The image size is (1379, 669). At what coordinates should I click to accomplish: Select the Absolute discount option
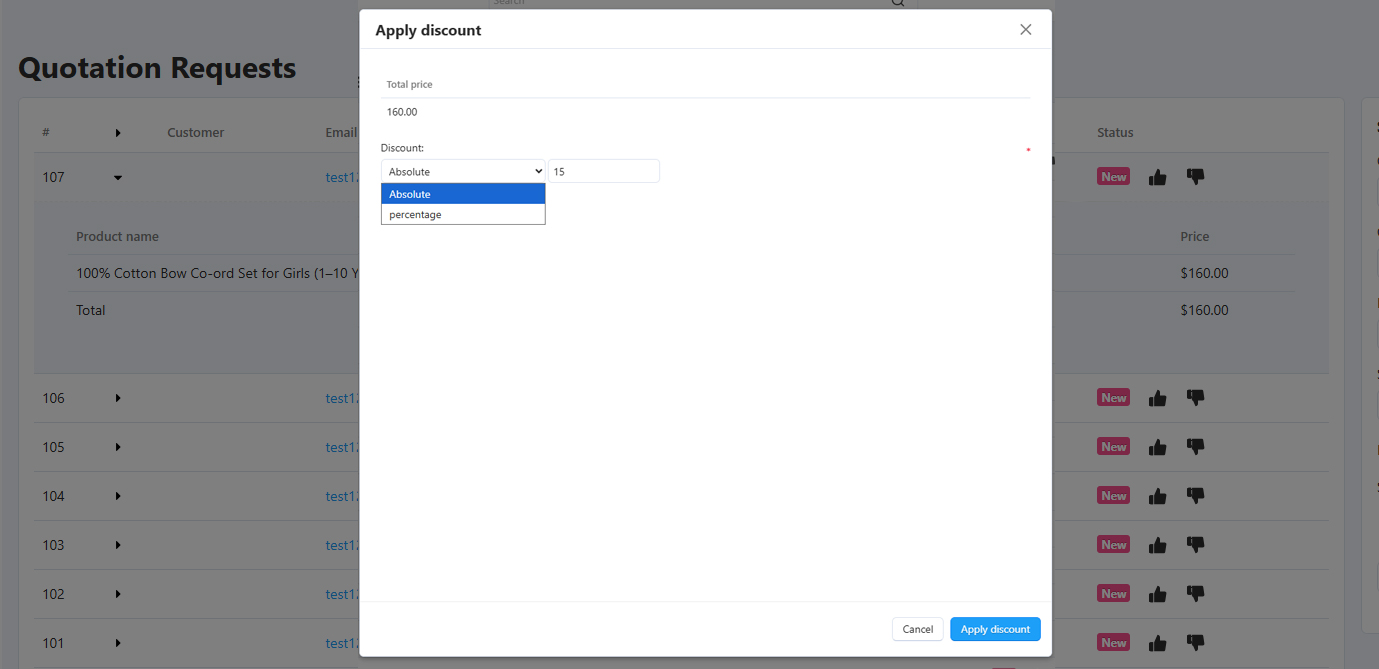(463, 194)
